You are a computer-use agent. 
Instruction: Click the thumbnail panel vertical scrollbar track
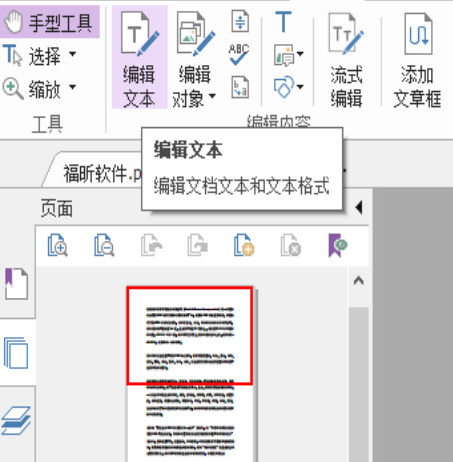(359, 384)
